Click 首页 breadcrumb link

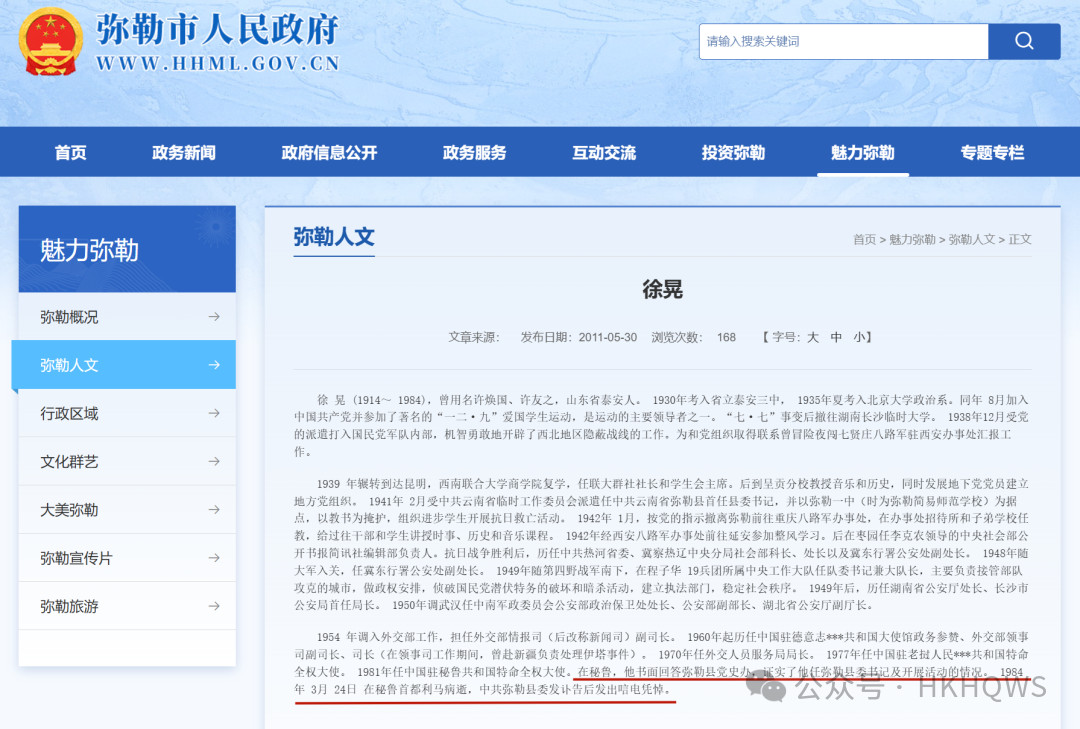[864, 240]
